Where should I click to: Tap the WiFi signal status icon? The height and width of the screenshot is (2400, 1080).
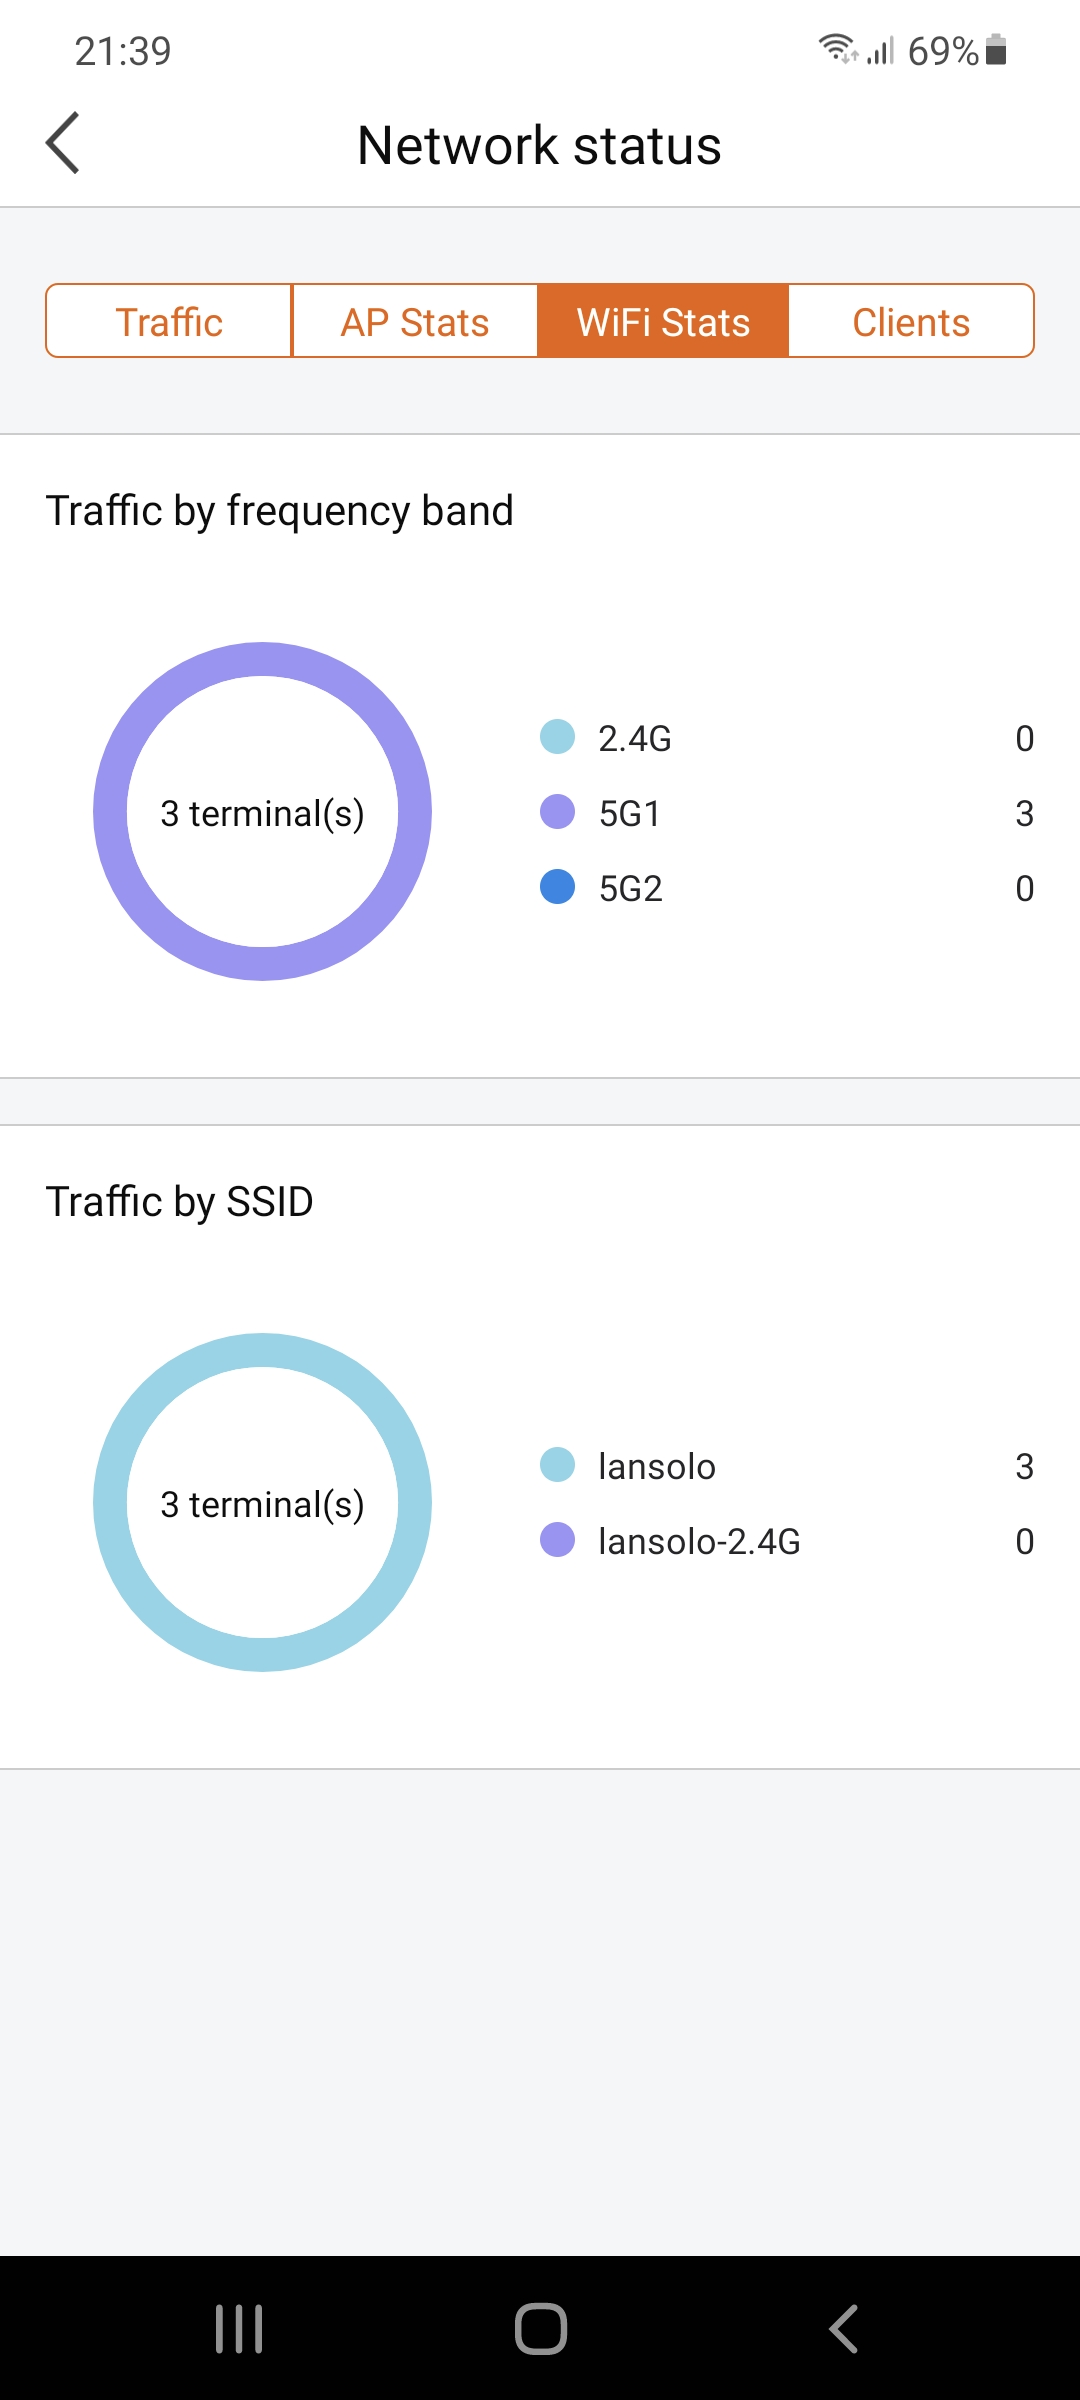coord(838,48)
